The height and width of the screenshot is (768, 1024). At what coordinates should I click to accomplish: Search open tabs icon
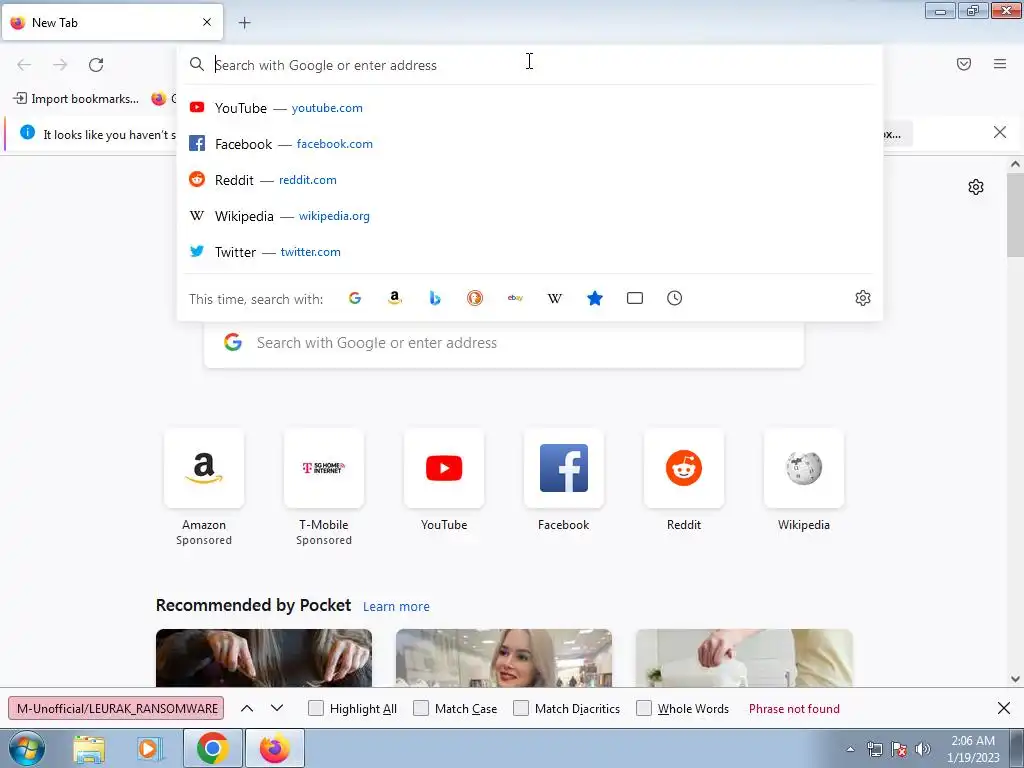coord(635,298)
